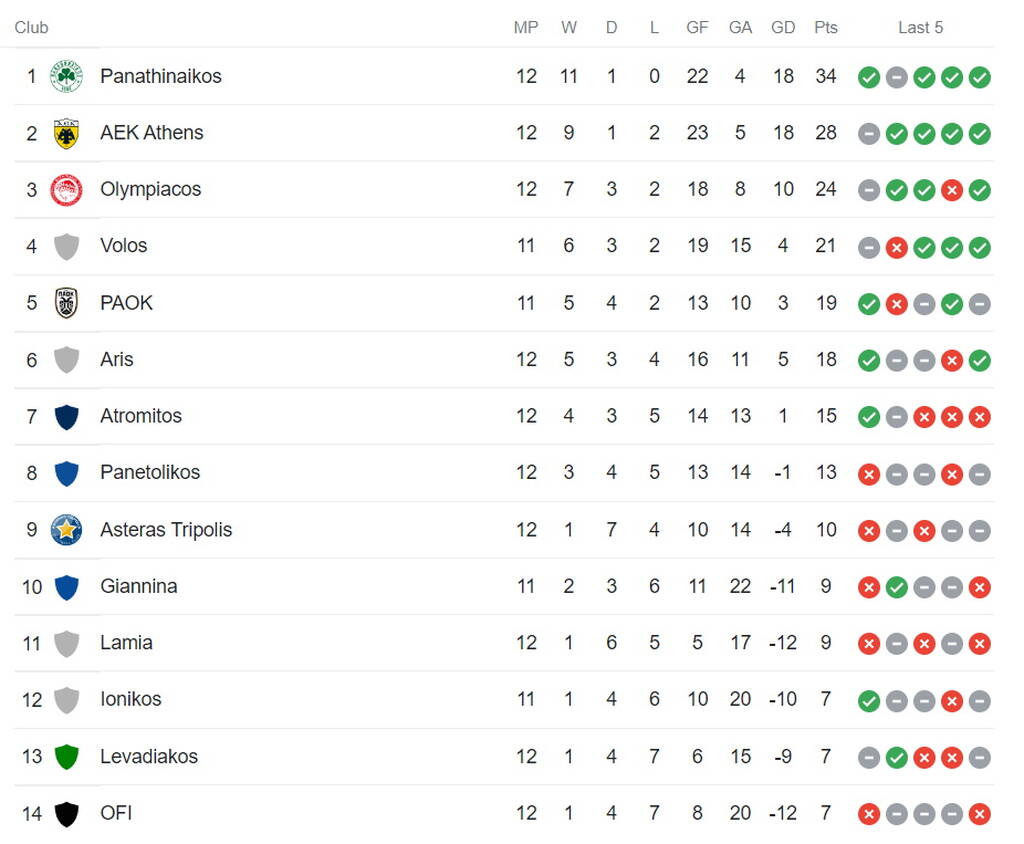The width and height of the screenshot is (1024, 844).
Task: Select the Asteras Tripolis team name
Action: click(x=166, y=529)
